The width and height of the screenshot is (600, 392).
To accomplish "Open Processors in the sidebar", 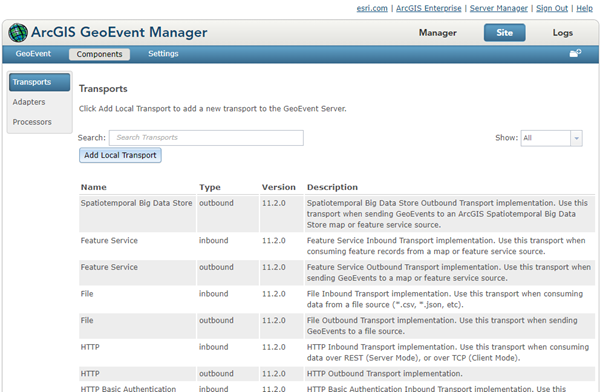I will (32, 122).
